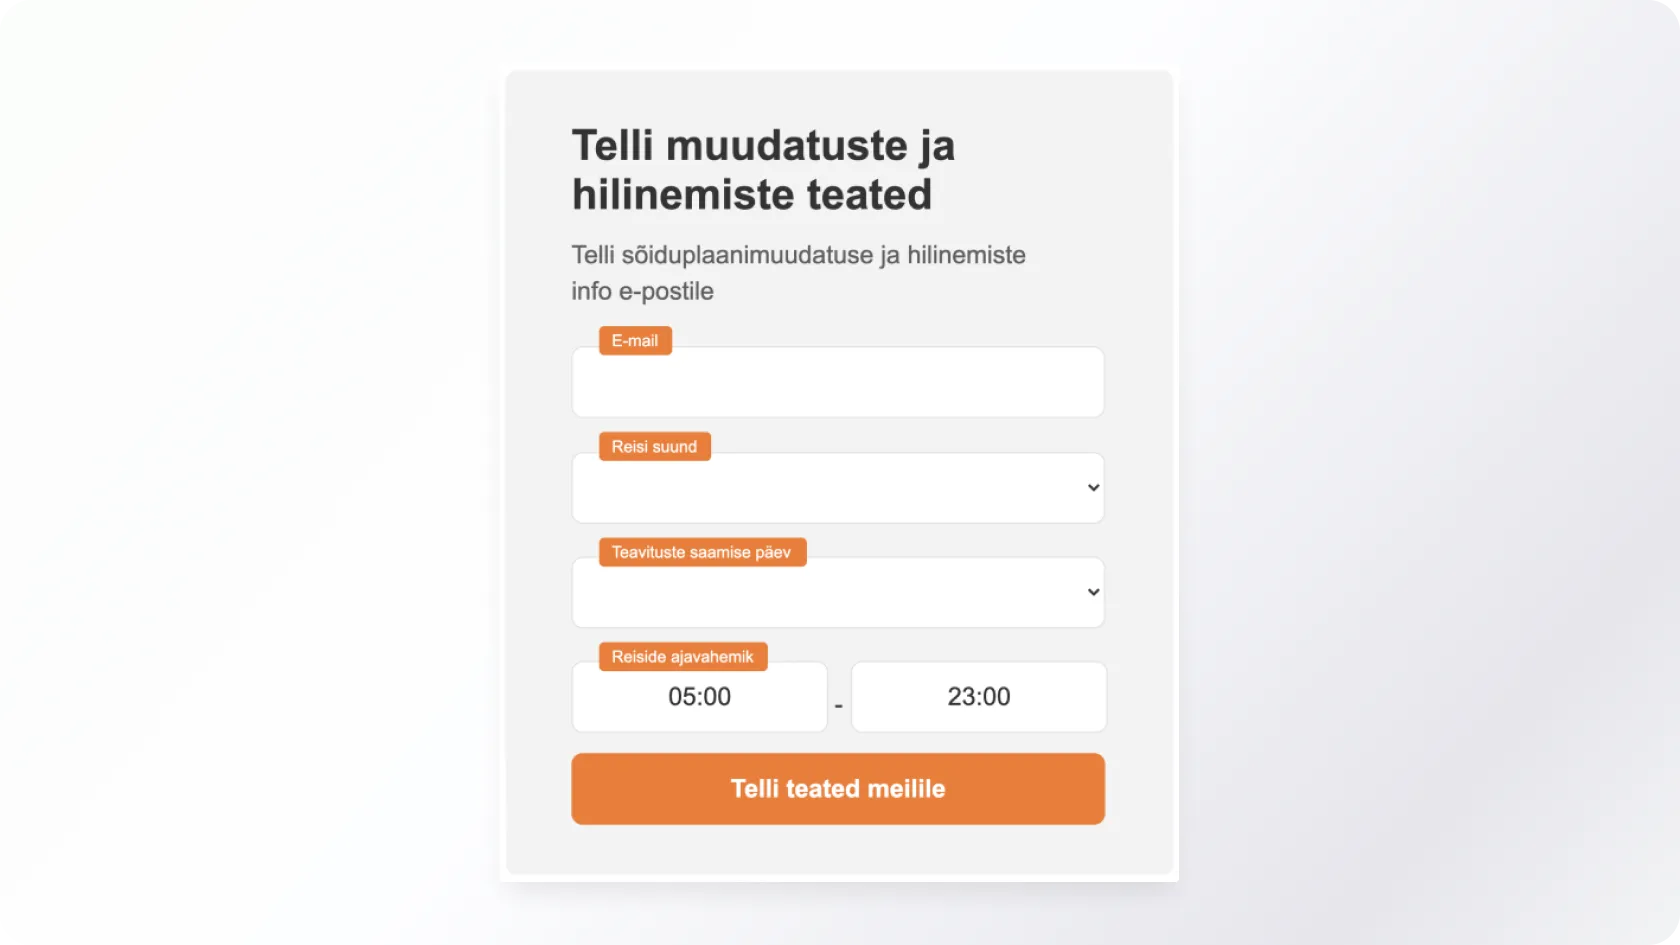Click the heading line "hilinemiste teated"
Screen dimensions: 1680x945
[x=752, y=195]
